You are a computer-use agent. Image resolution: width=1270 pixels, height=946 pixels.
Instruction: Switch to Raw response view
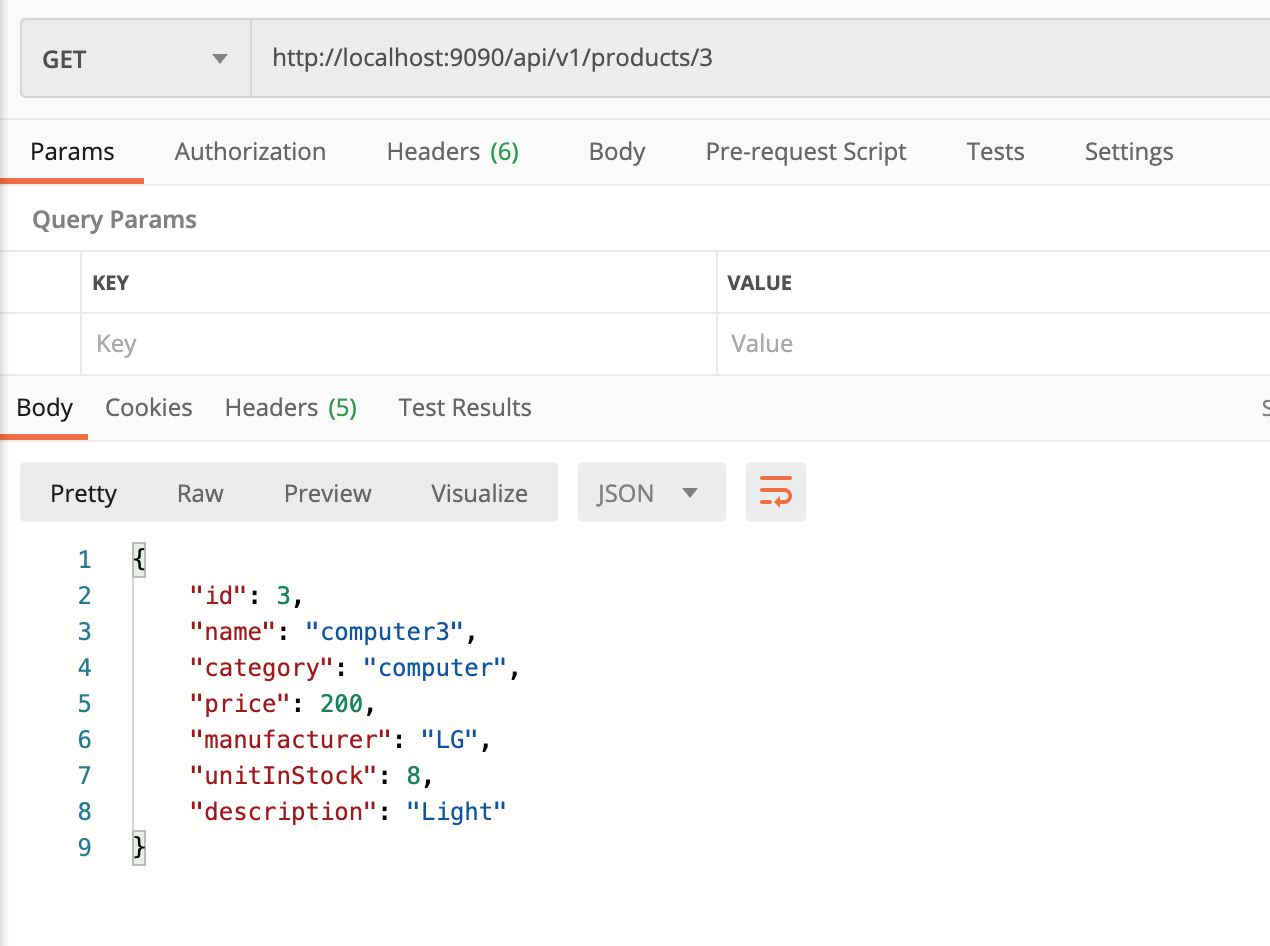coord(200,493)
